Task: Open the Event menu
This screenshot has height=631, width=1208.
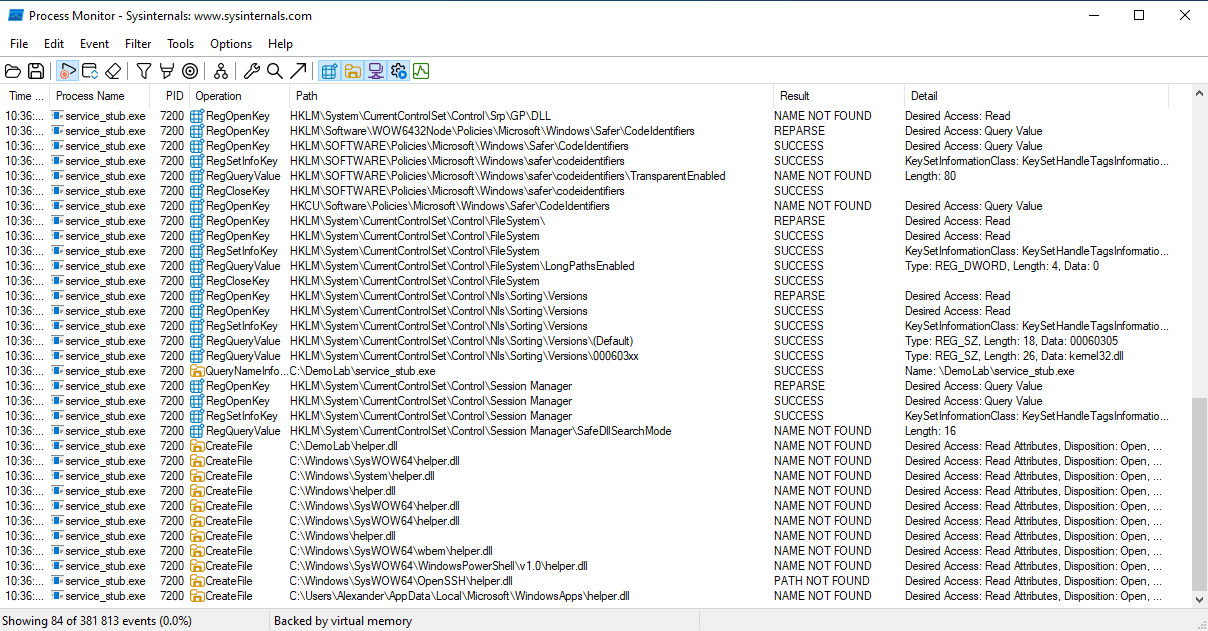Action: click(95, 44)
